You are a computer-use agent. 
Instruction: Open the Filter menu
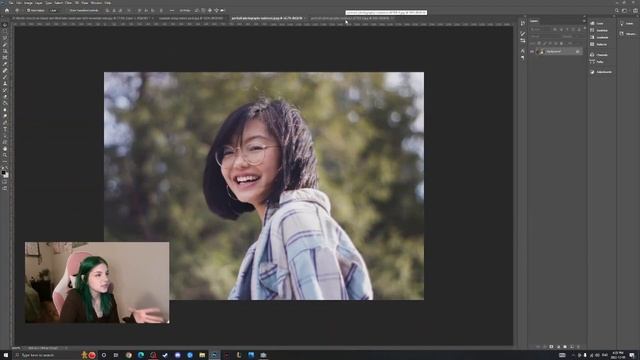click(68, 2)
